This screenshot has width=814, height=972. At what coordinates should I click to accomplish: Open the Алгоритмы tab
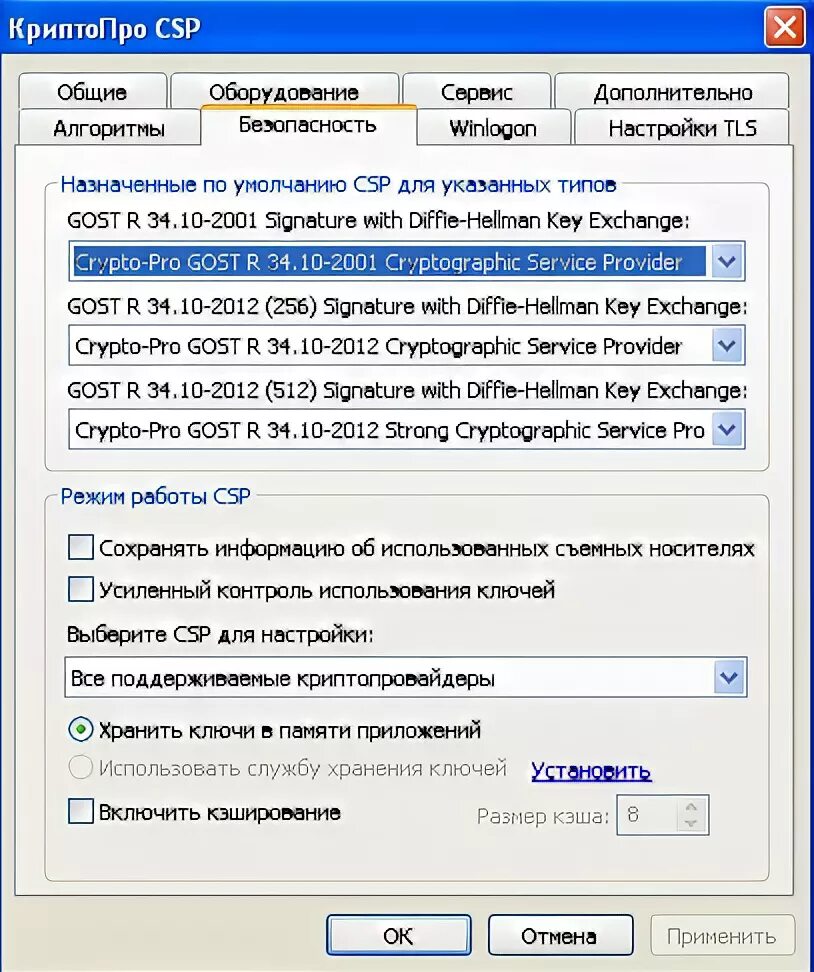click(x=109, y=128)
